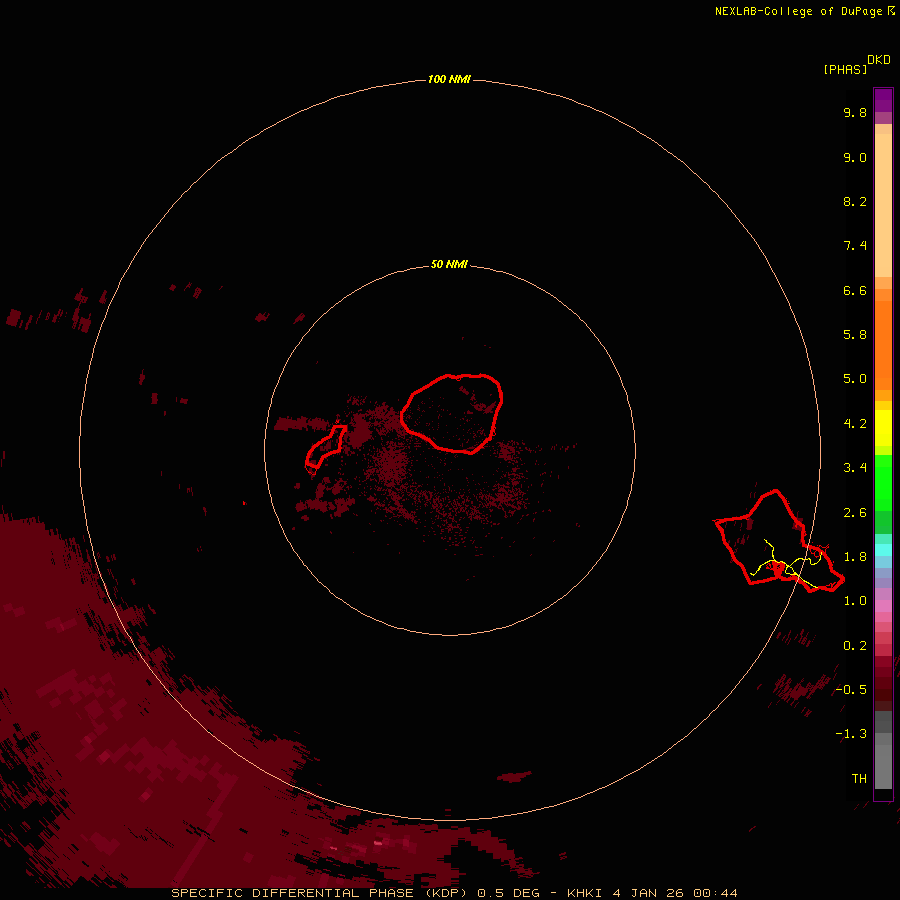The width and height of the screenshot is (900, 900).
Task: Pick the yellow color bar segment
Action: click(x=883, y=428)
